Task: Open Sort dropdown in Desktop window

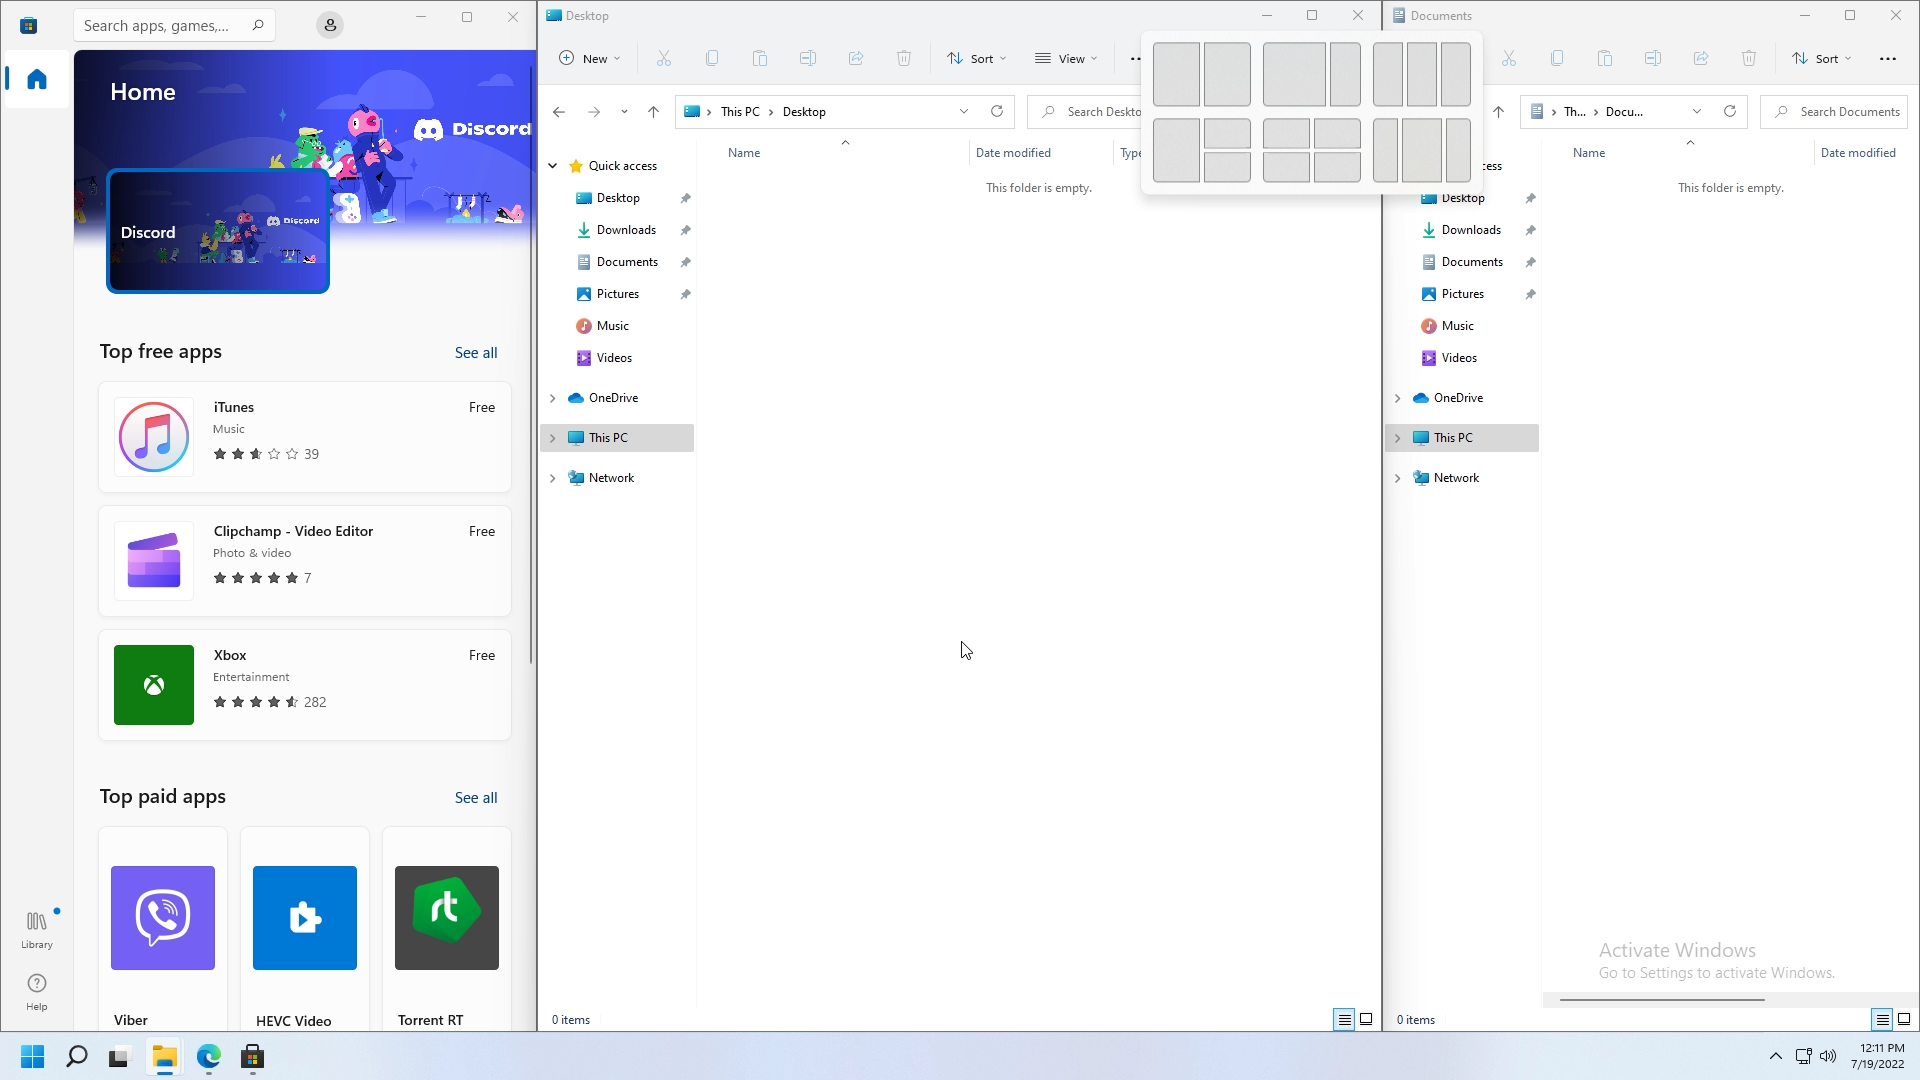Action: pos(977,58)
